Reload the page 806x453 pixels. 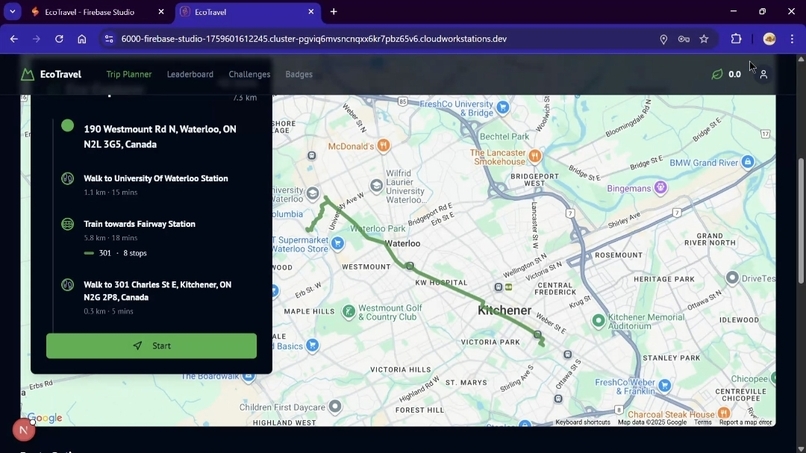59,39
